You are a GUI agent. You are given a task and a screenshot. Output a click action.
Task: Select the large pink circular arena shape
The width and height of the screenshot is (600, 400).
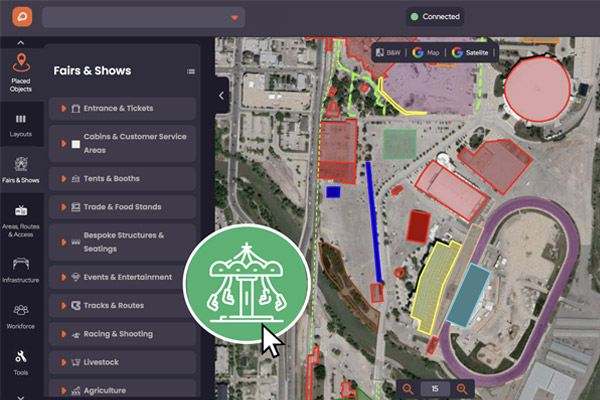click(537, 89)
